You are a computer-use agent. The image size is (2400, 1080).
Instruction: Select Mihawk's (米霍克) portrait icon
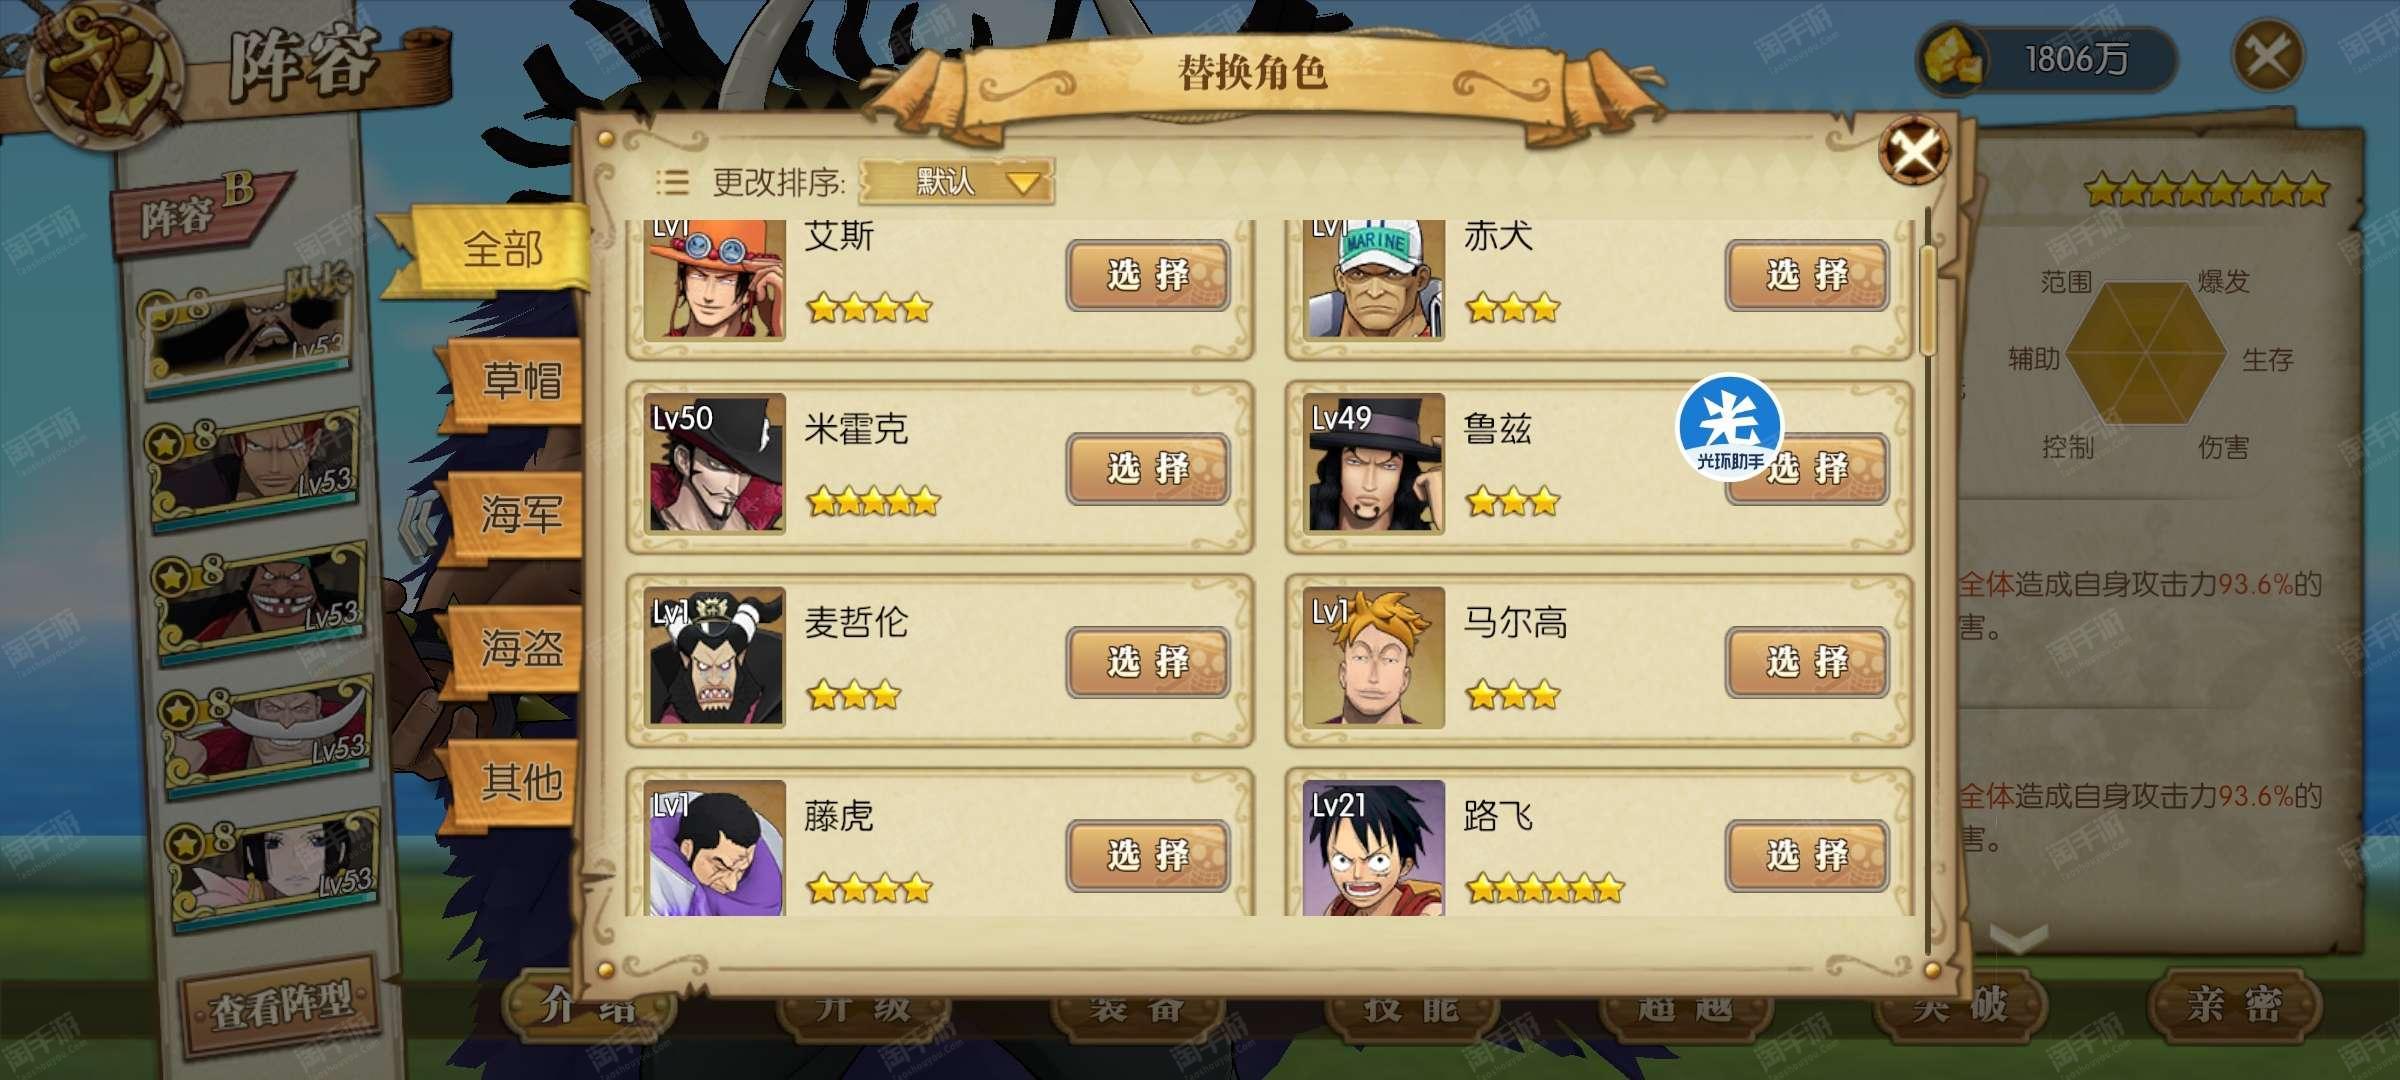click(715, 464)
